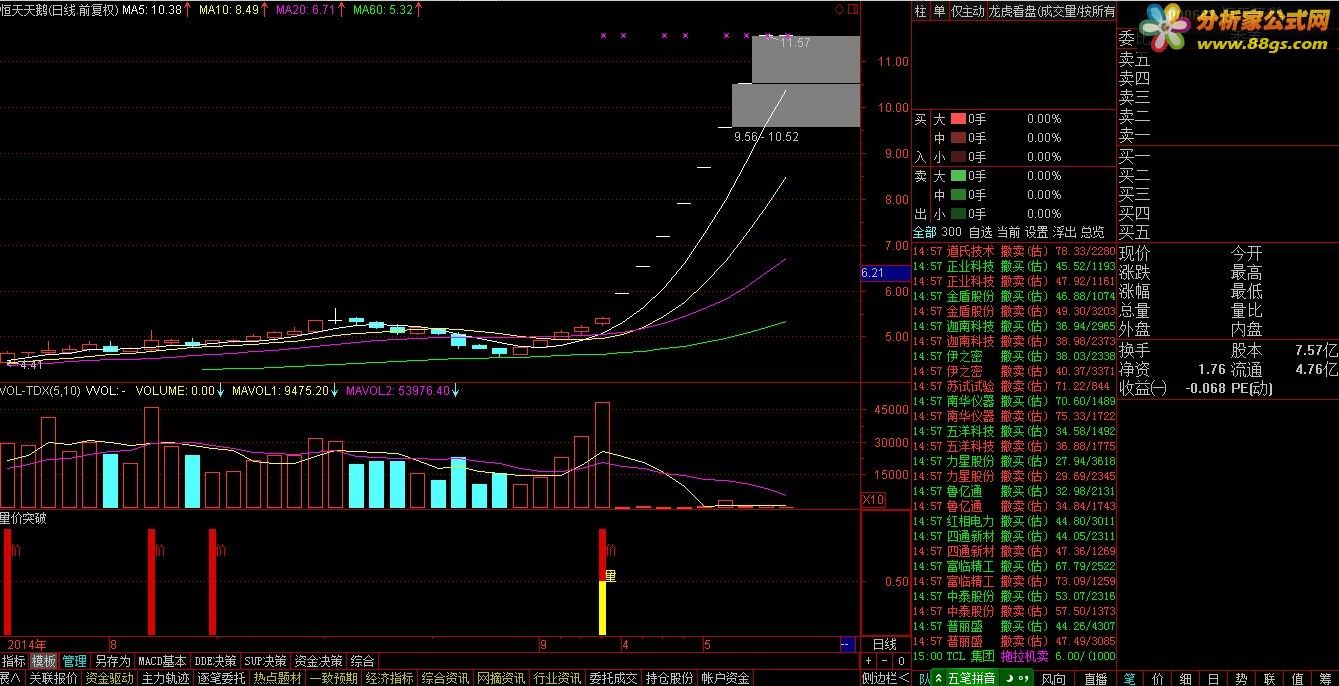Click the TCL 集团 row in trade list

coord(1014,656)
